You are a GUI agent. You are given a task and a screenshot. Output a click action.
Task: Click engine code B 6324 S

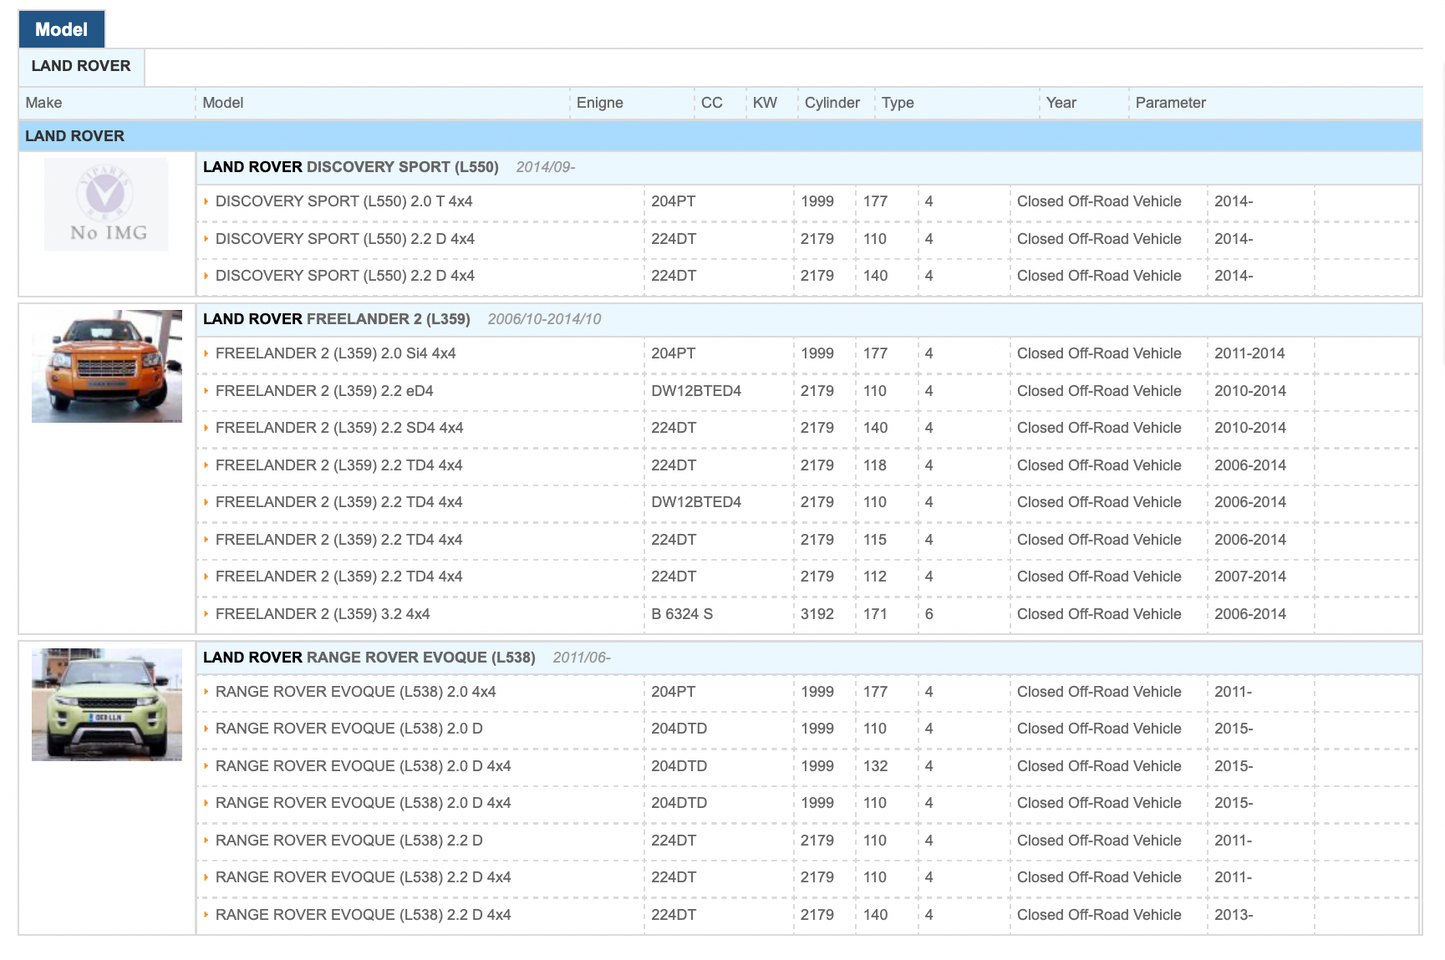tap(682, 614)
